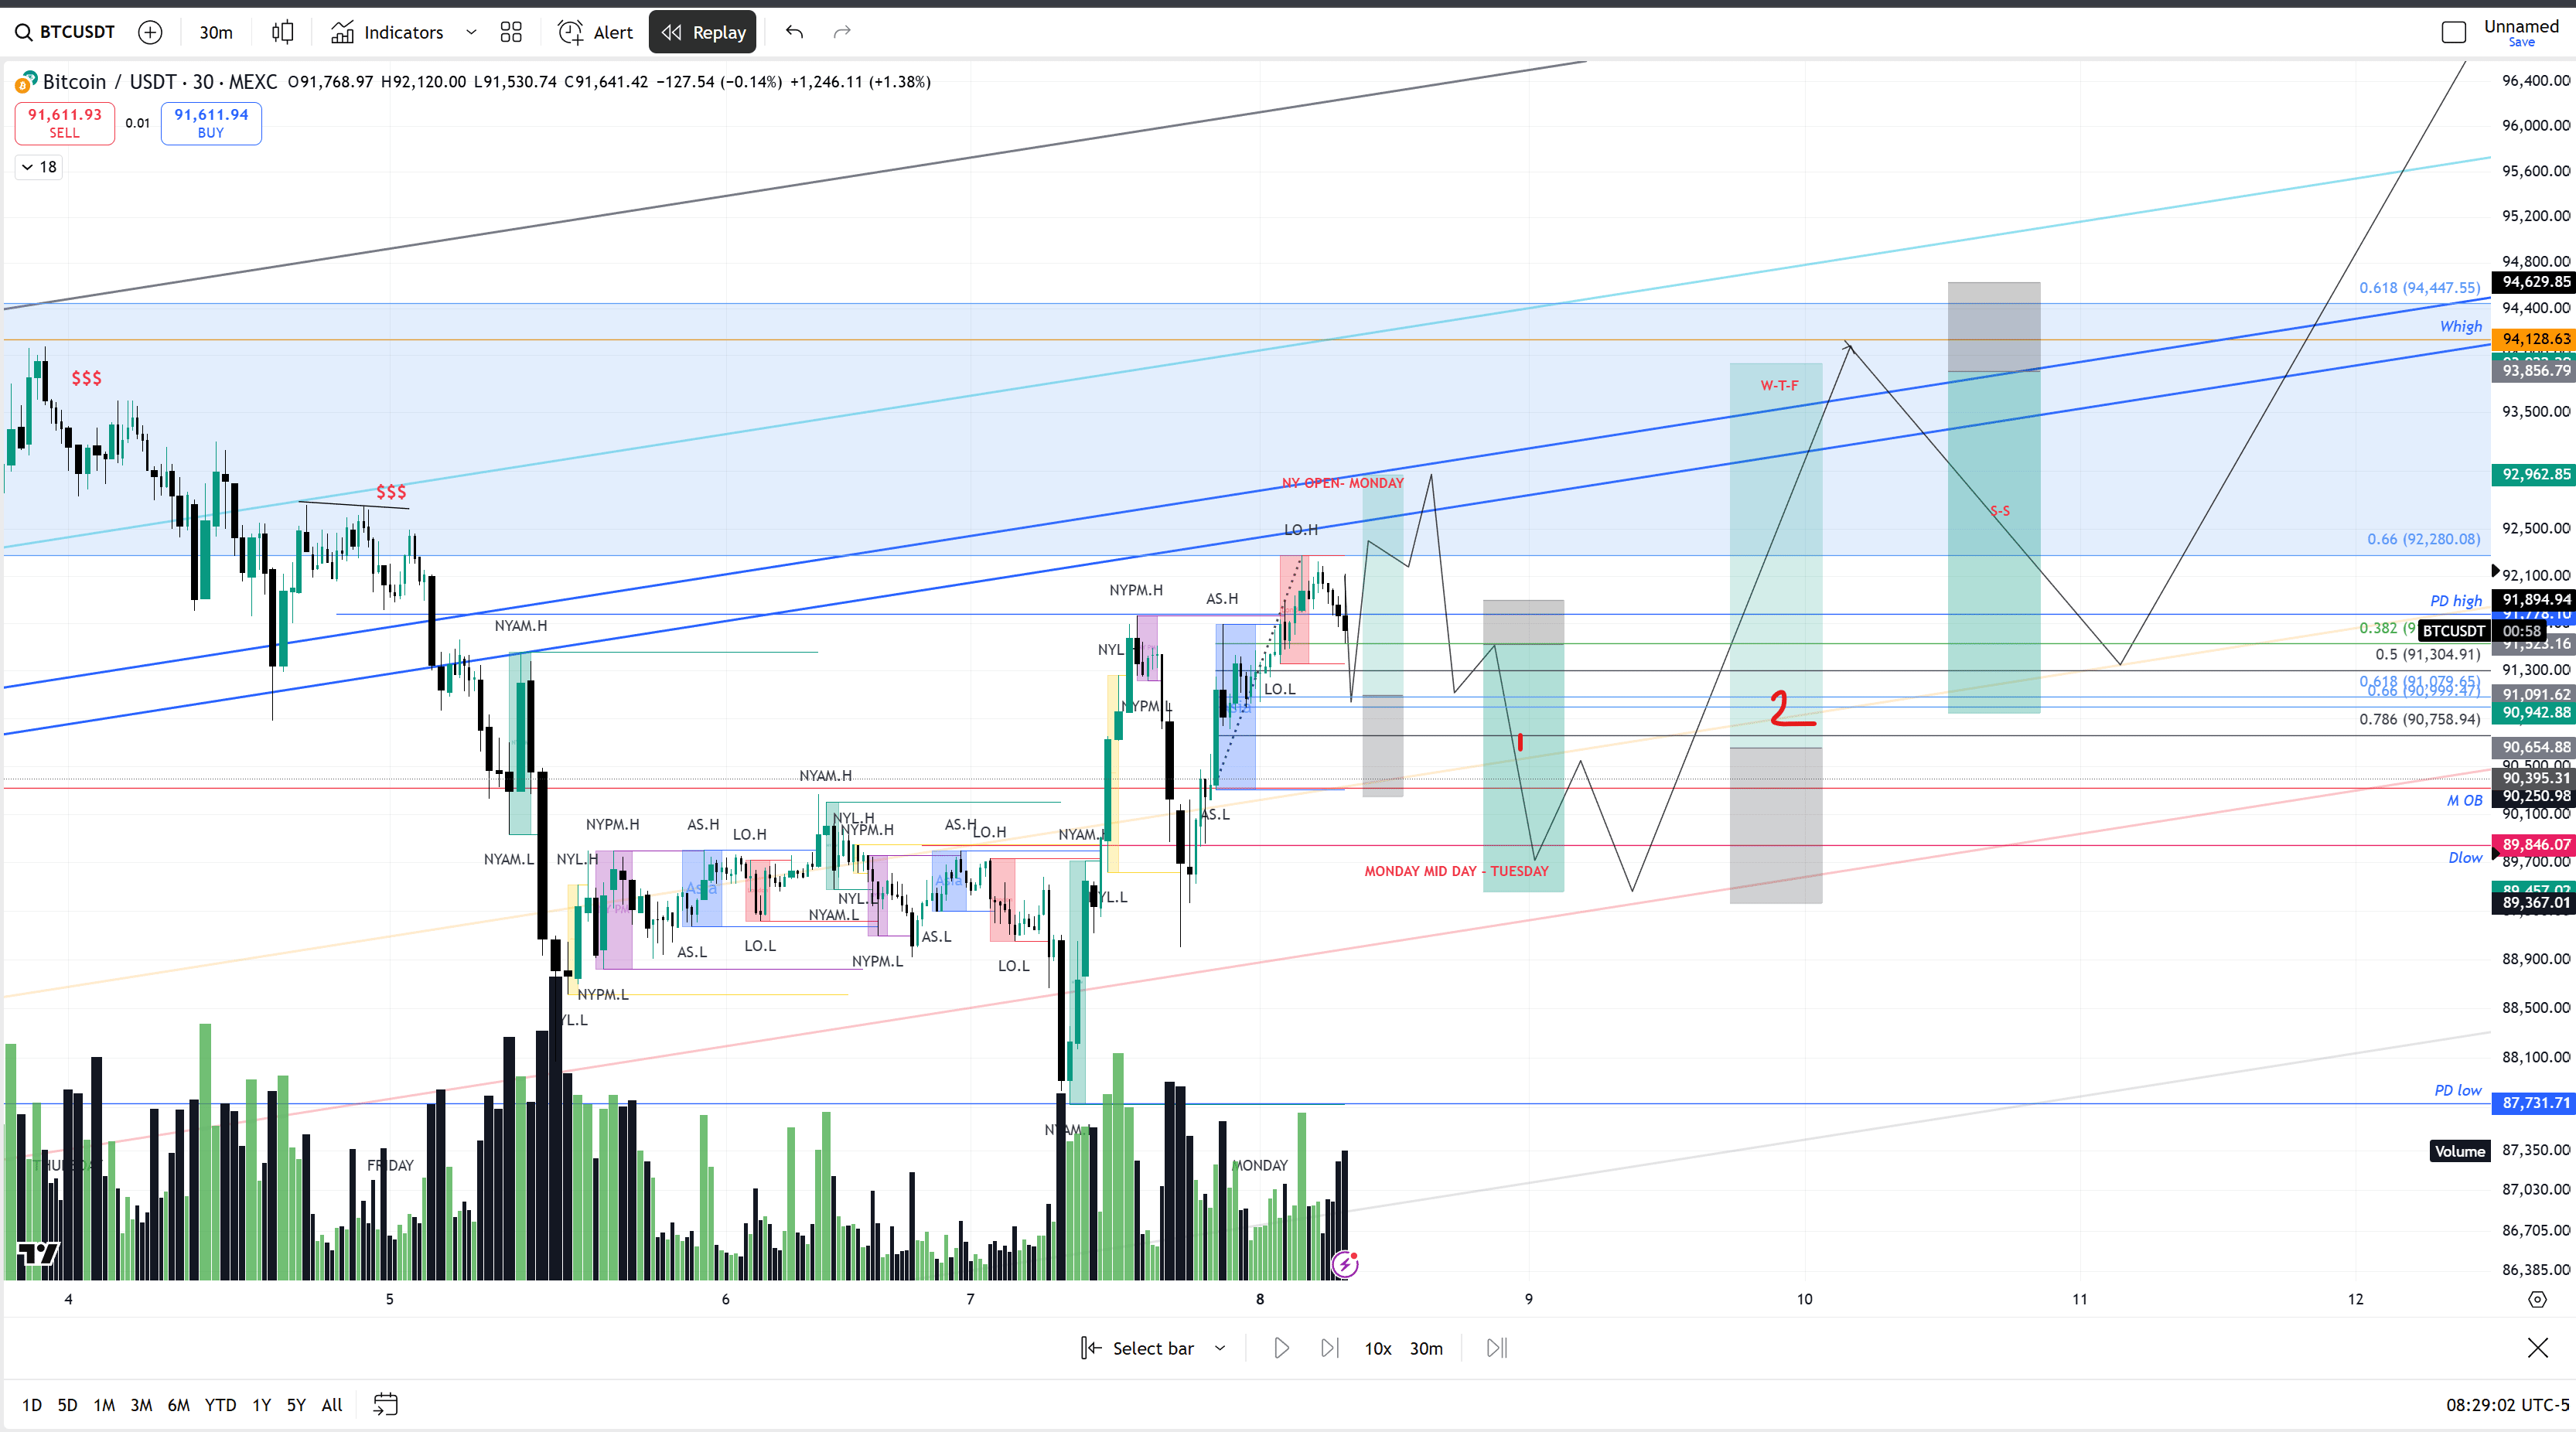The width and height of the screenshot is (2576, 1432).
Task: Open the go-to-date calendar icon
Action: tap(385, 1404)
